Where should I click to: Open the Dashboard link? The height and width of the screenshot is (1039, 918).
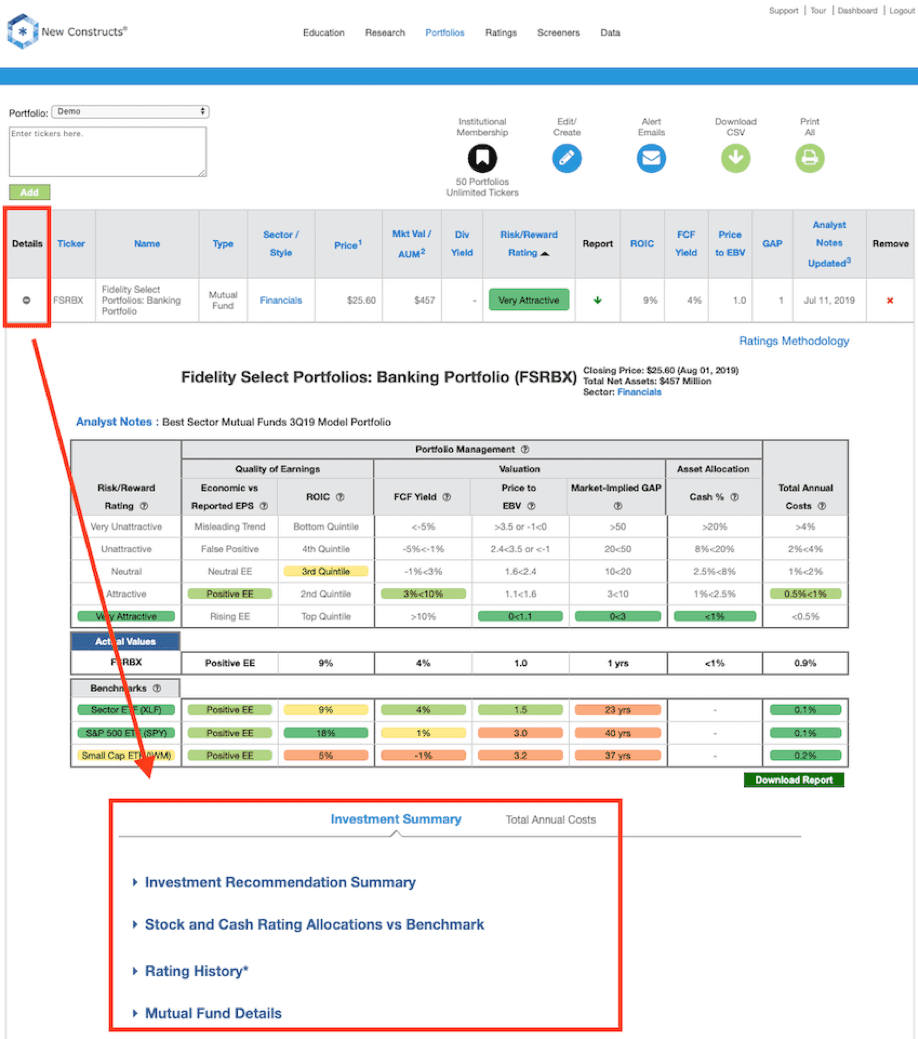(857, 11)
